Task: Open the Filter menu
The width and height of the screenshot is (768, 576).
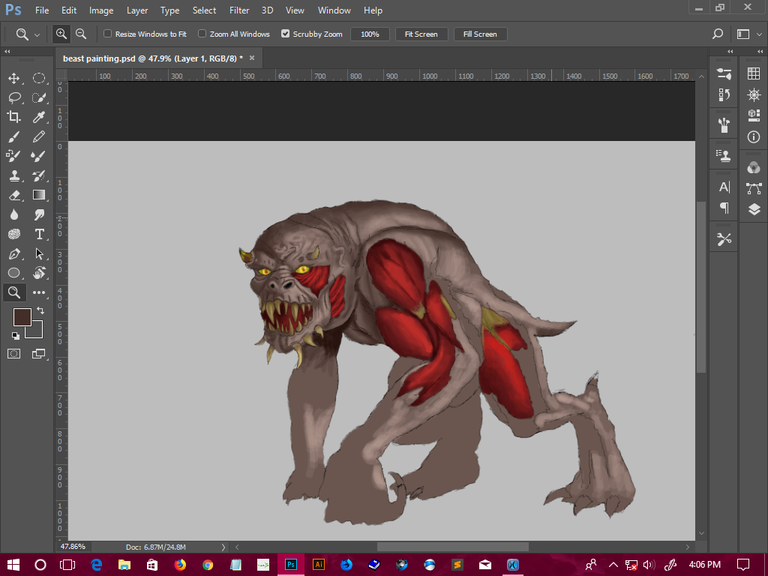Action: [x=239, y=10]
